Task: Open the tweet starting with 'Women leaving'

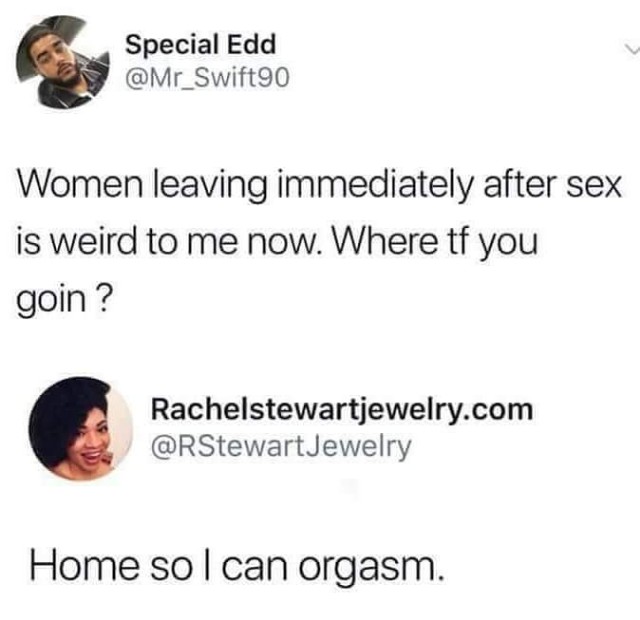Action: point(318,242)
